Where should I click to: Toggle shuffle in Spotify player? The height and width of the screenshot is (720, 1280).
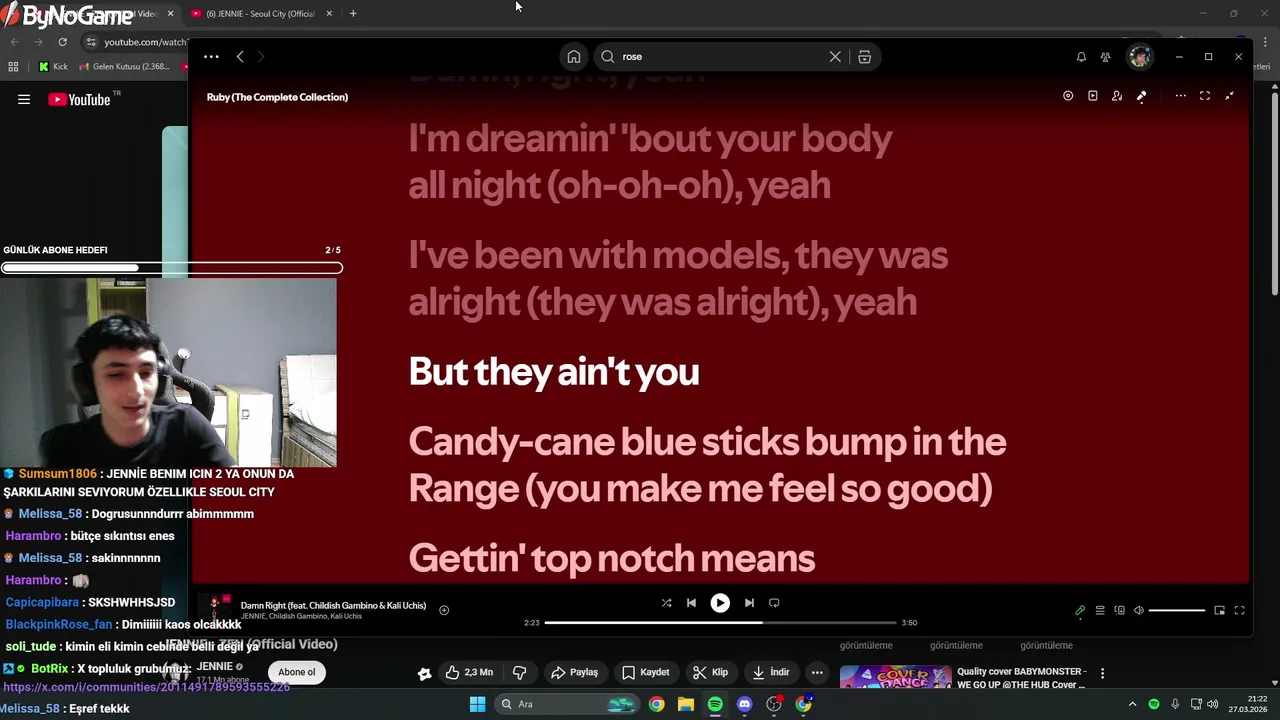pyautogui.click(x=666, y=603)
